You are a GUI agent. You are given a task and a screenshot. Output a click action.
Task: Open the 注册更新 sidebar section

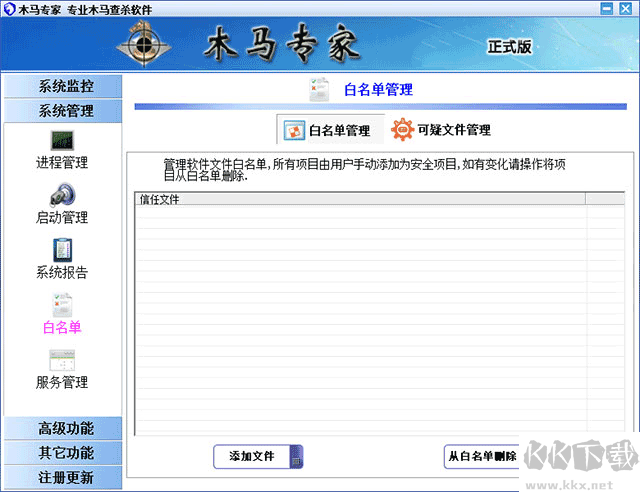coord(62,477)
